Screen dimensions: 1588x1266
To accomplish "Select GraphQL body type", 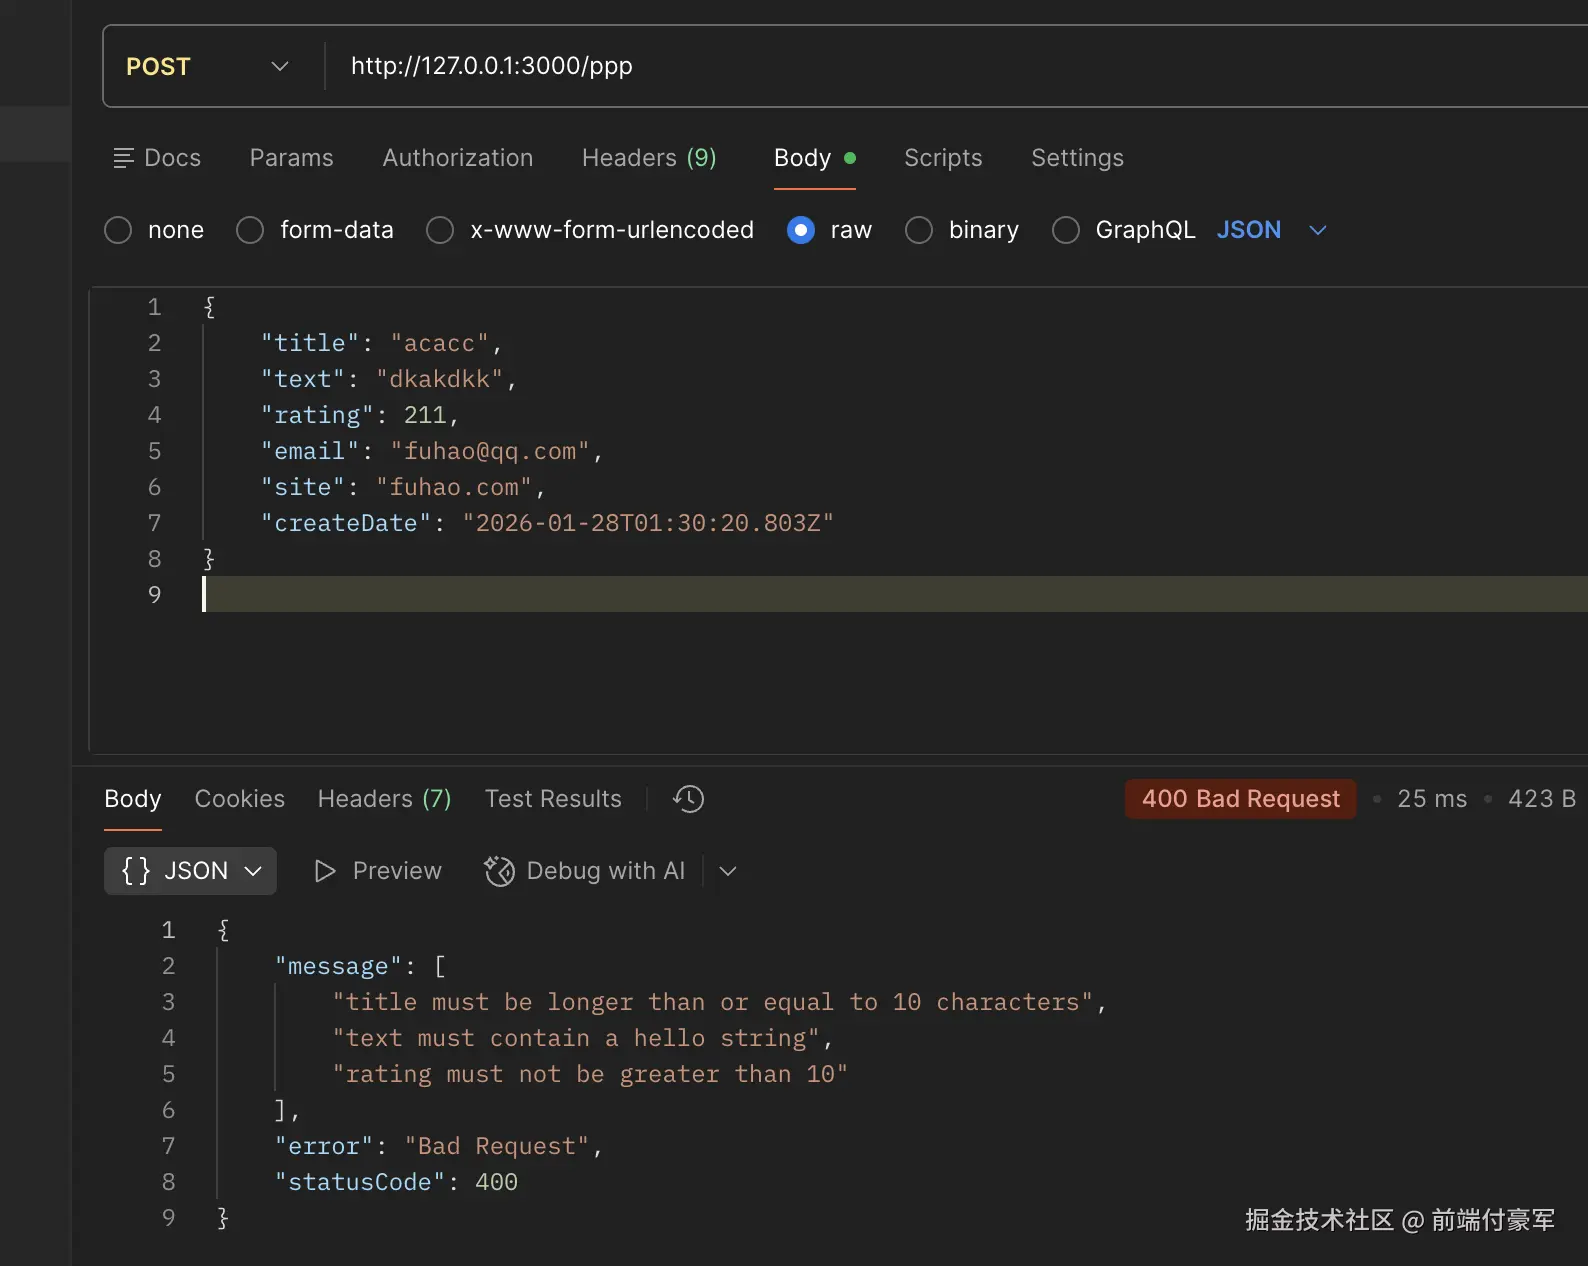I will pos(1066,230).
